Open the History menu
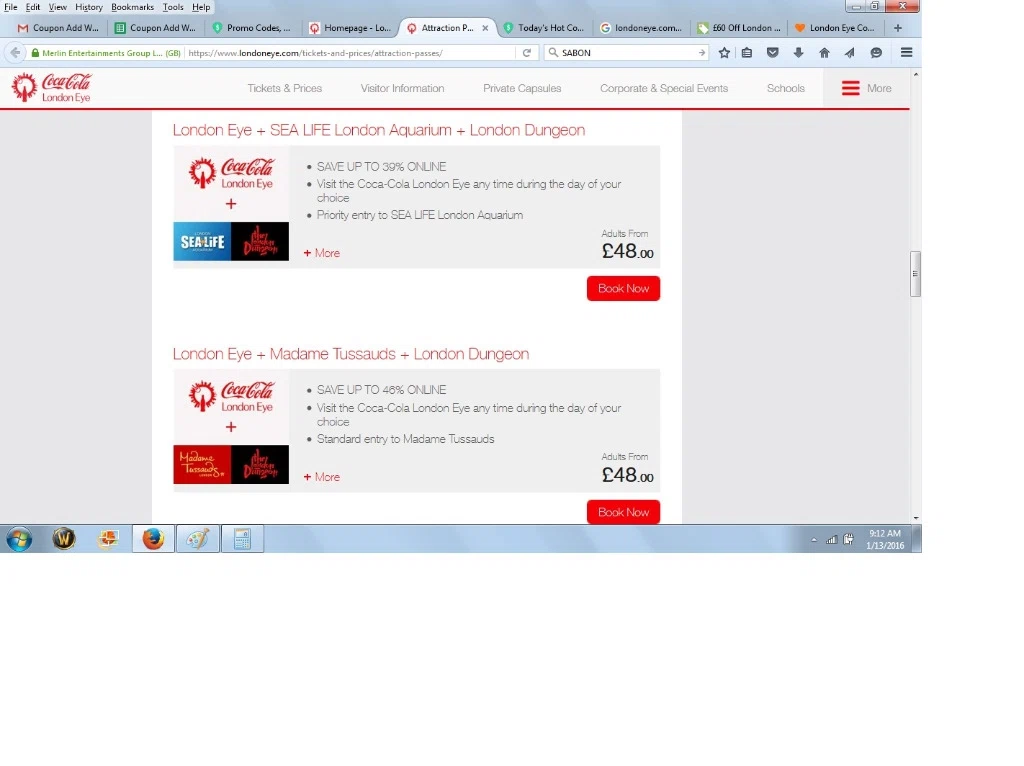 tap(89, 7)
